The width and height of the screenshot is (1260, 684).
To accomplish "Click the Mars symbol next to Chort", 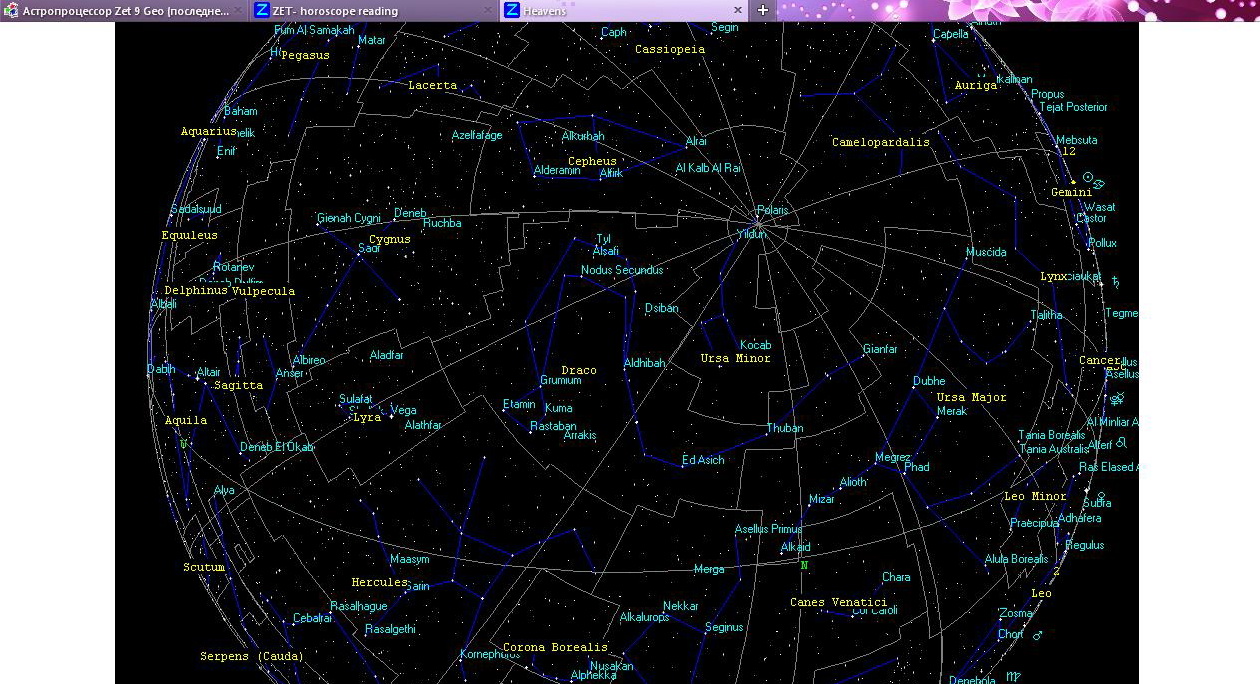I will click(1038, 635).
